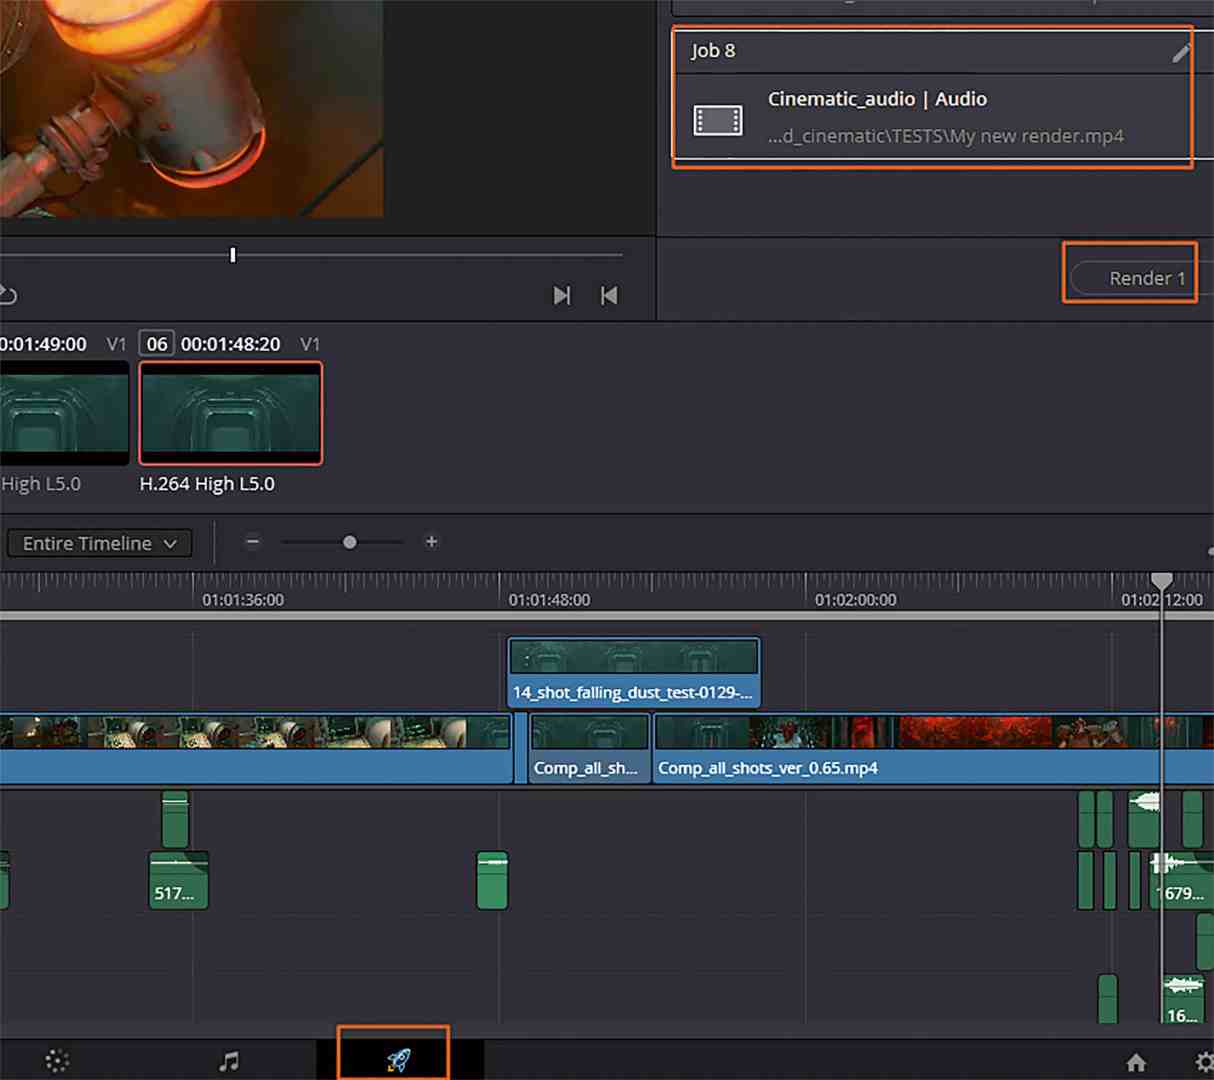Click ruler at 01:02:00:00 timecode
The width and height of the screenshot is (1214, 1080).
(x=855, y=600)
